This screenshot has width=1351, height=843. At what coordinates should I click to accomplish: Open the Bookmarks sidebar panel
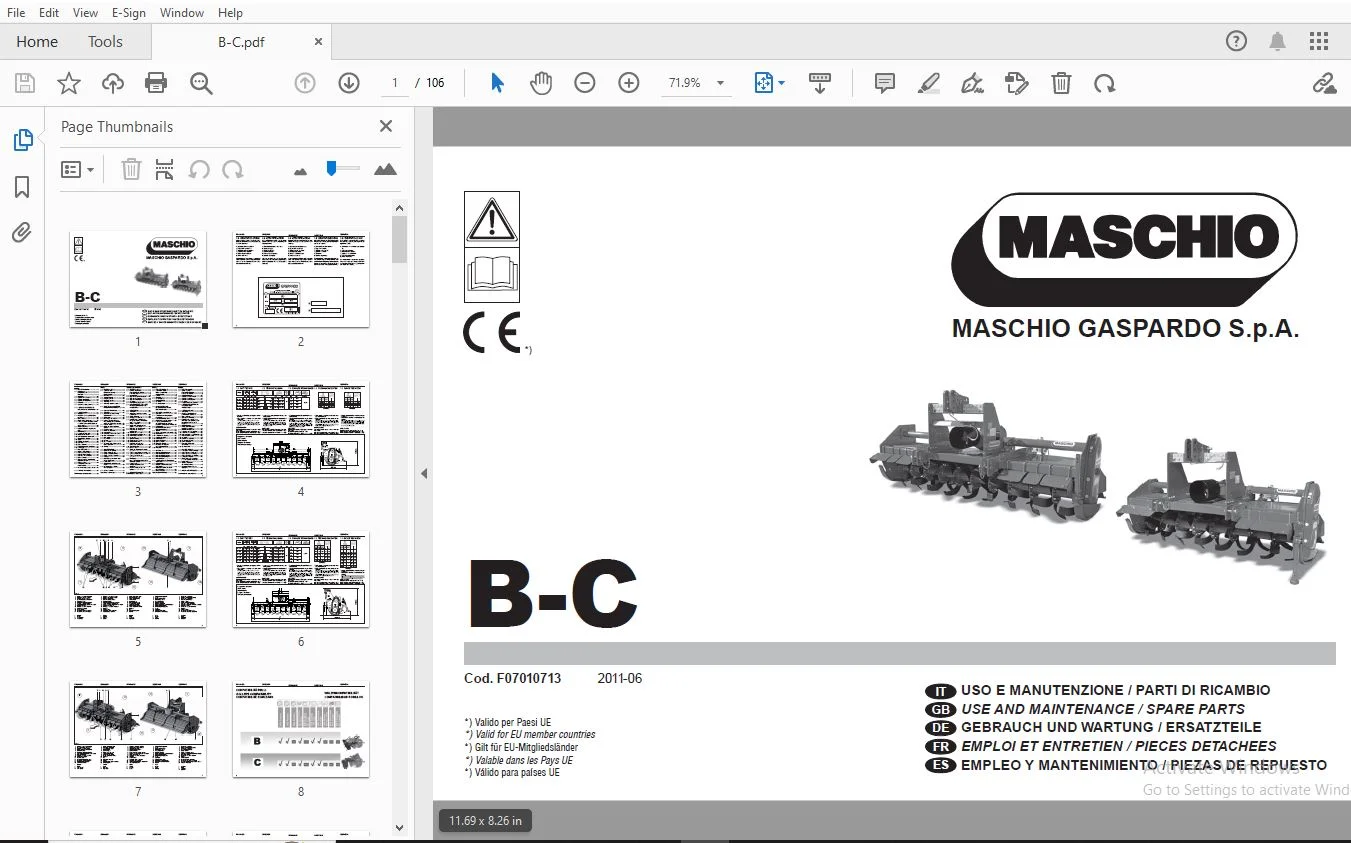[22, 187]
